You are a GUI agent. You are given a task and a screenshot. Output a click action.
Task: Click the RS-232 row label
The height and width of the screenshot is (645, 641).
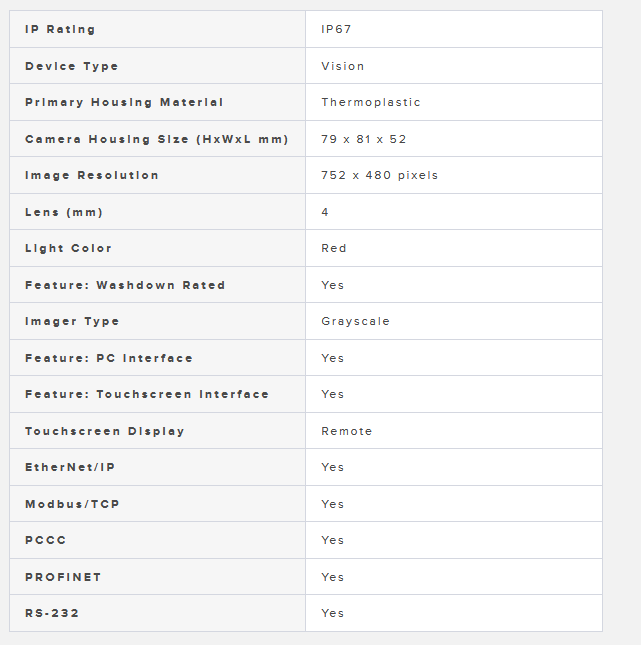(x=52, y=613)
